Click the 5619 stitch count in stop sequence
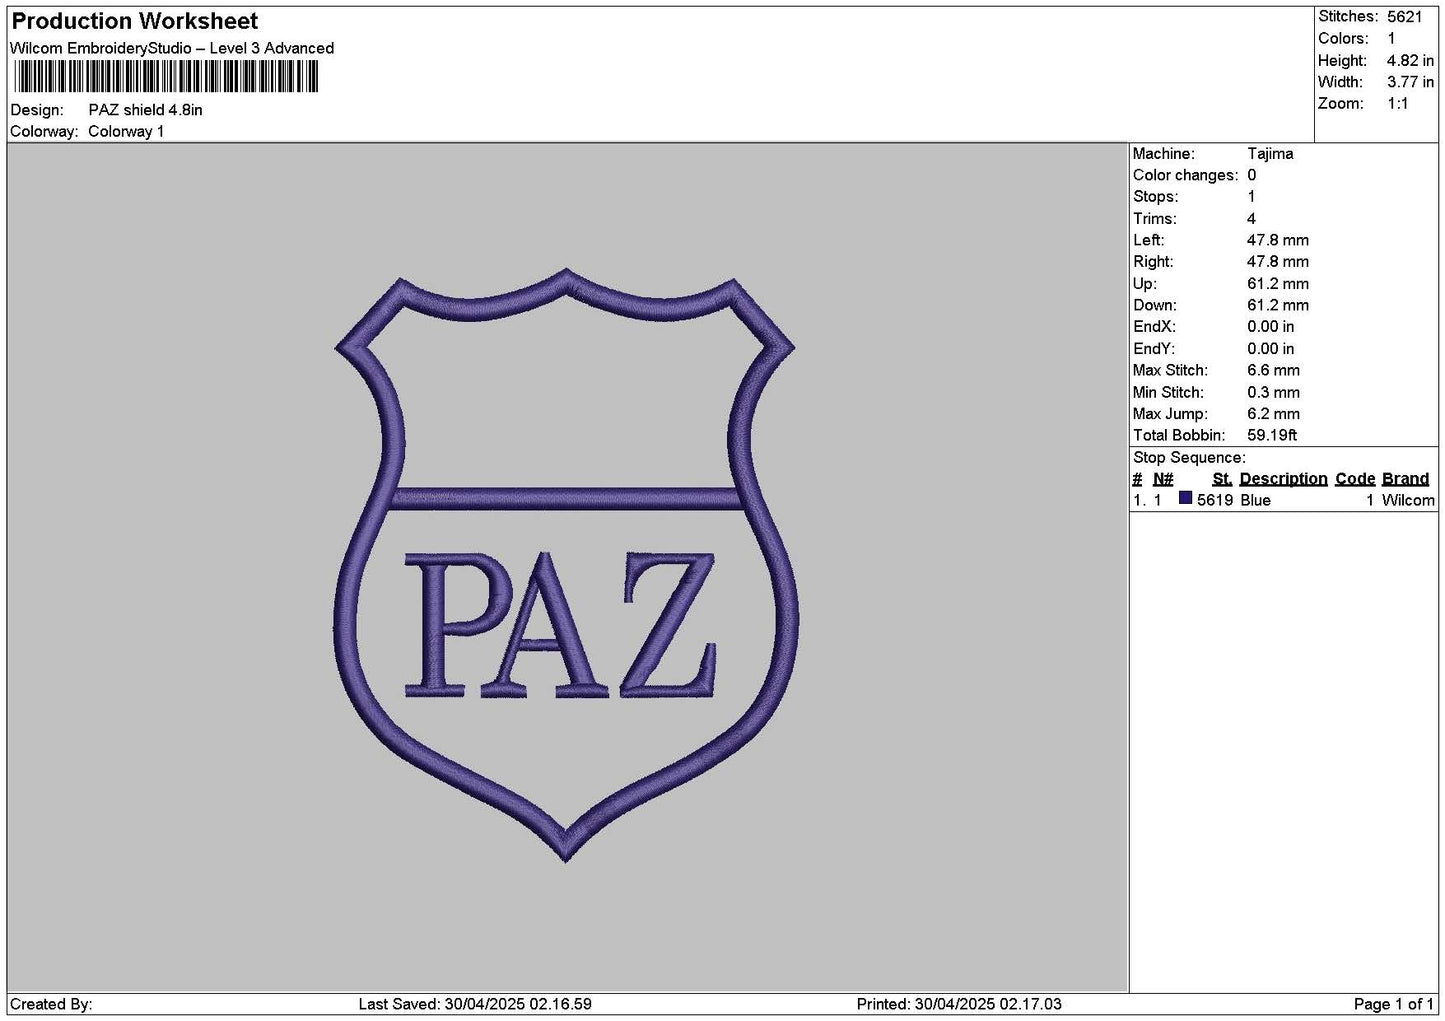1445x1021 pixels. click(x=1215, y=500)
